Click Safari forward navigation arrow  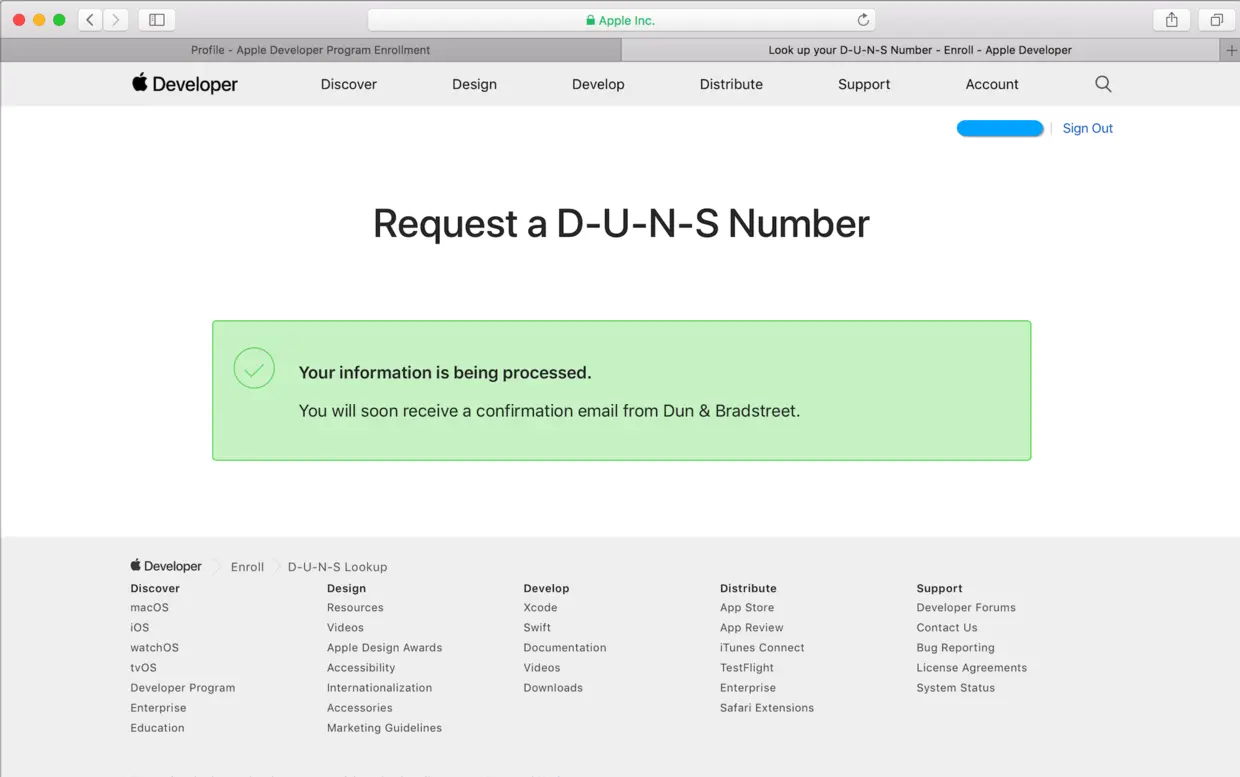116,20
